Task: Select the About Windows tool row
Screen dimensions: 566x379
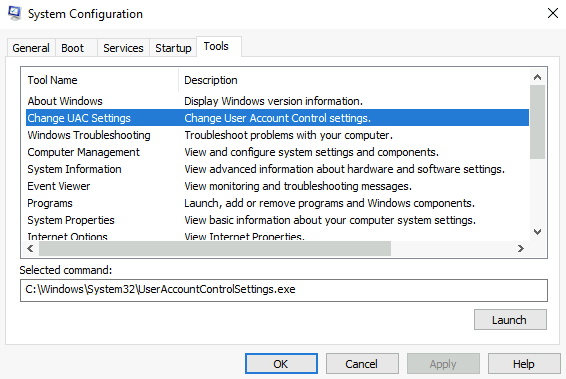Action: 278,101
